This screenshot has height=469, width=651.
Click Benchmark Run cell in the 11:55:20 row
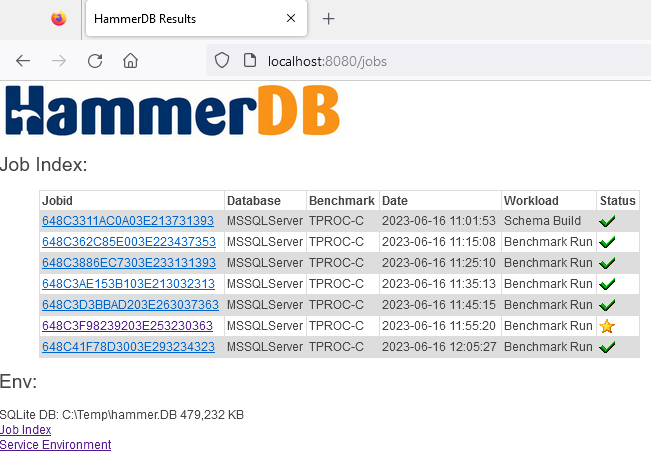(548, 326)
